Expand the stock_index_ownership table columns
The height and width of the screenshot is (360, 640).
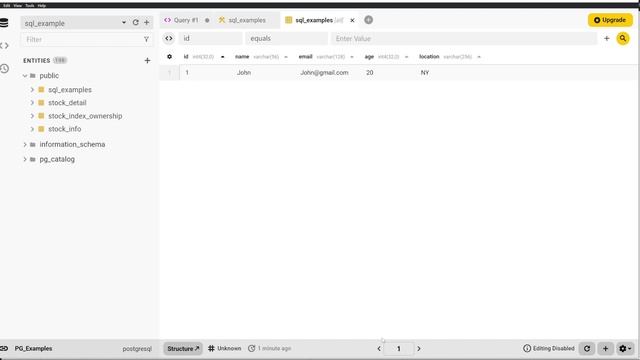[x=32, y=116]
